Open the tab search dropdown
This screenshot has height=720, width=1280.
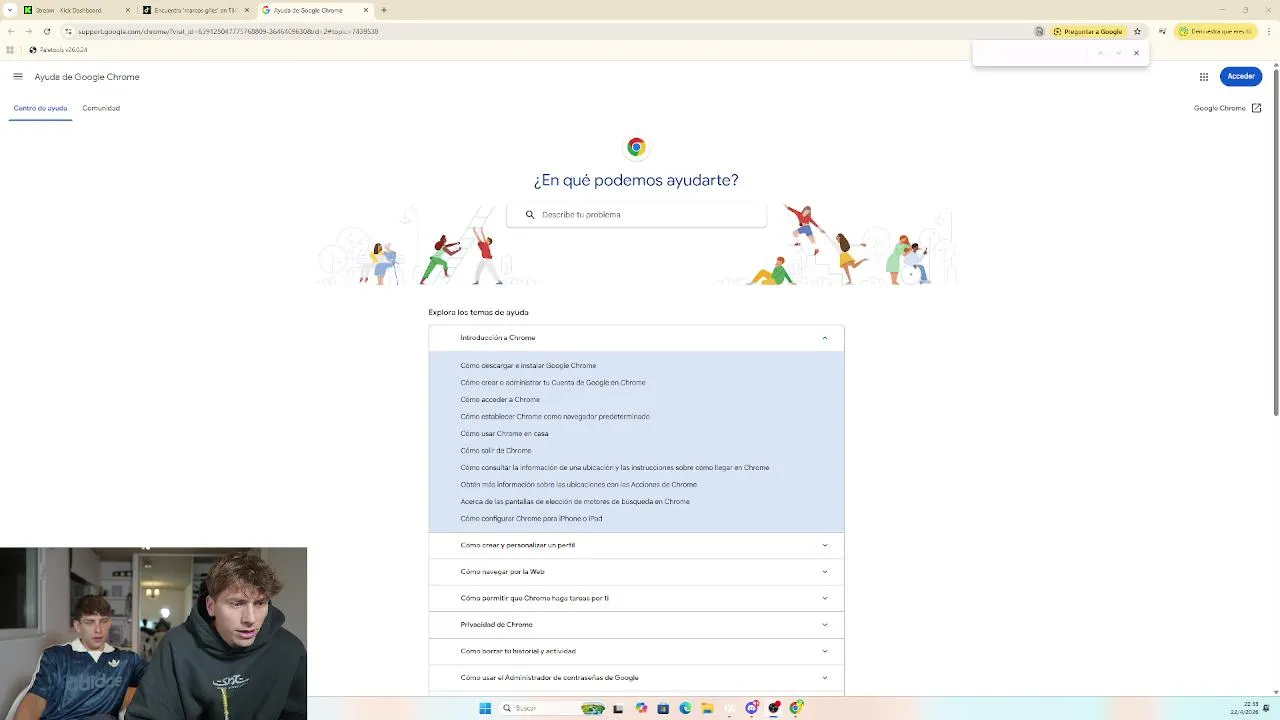11,10
